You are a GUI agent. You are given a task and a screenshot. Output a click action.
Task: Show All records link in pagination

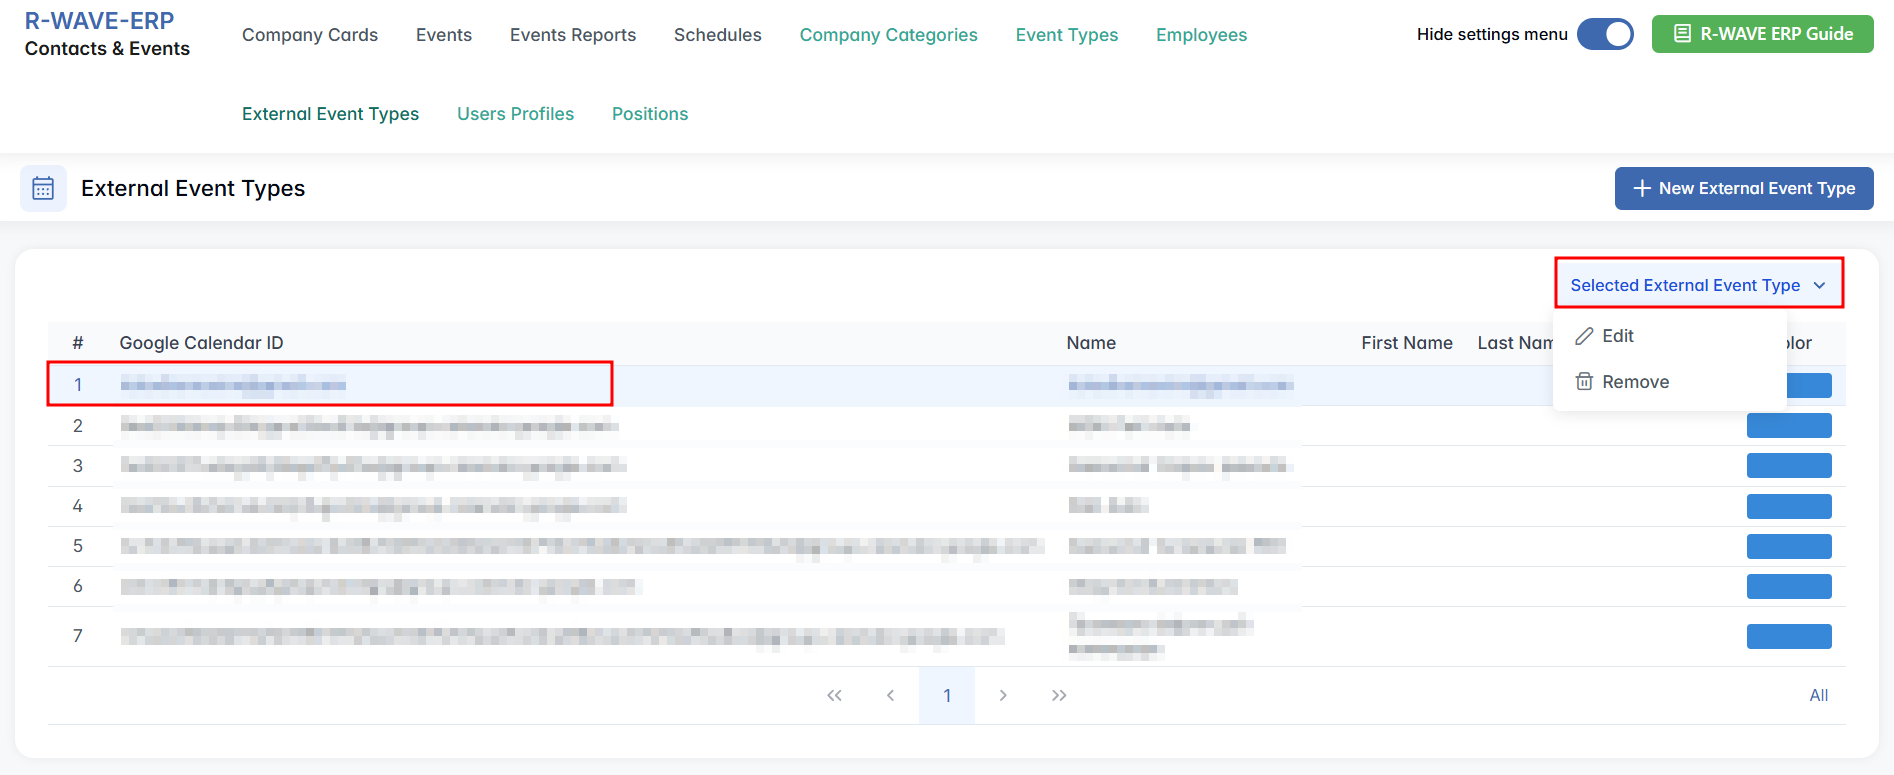coord(1818,695)
